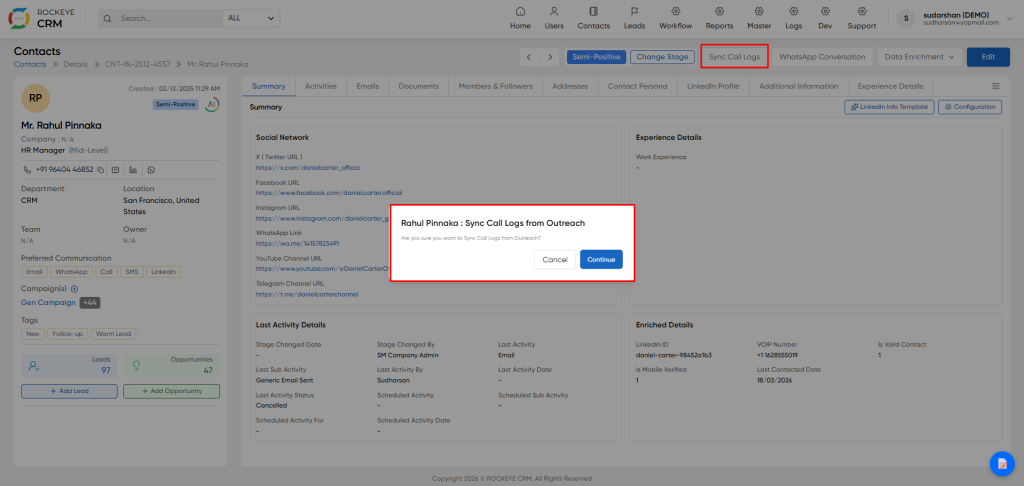Add a campaign with the plus icon

pyautogui.click(x=74, y=289)
